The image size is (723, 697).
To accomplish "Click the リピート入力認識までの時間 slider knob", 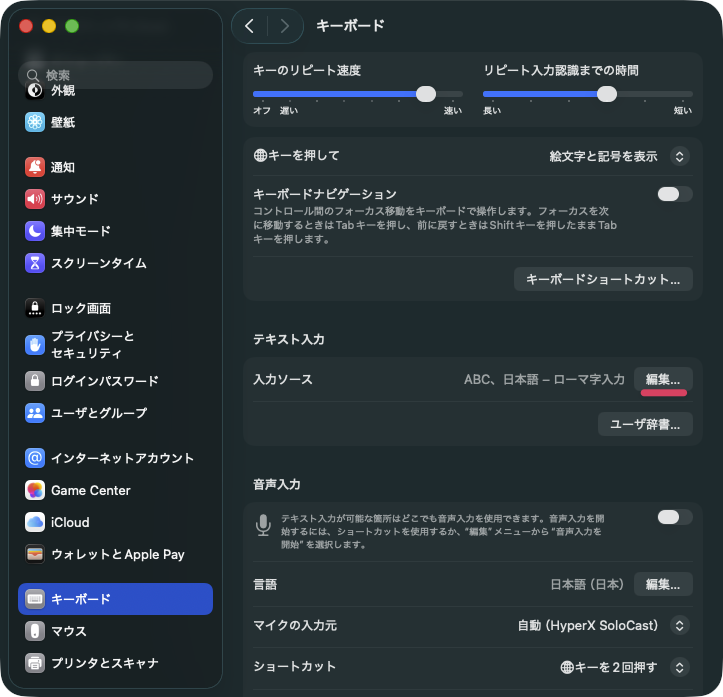I will click(607, 94).
